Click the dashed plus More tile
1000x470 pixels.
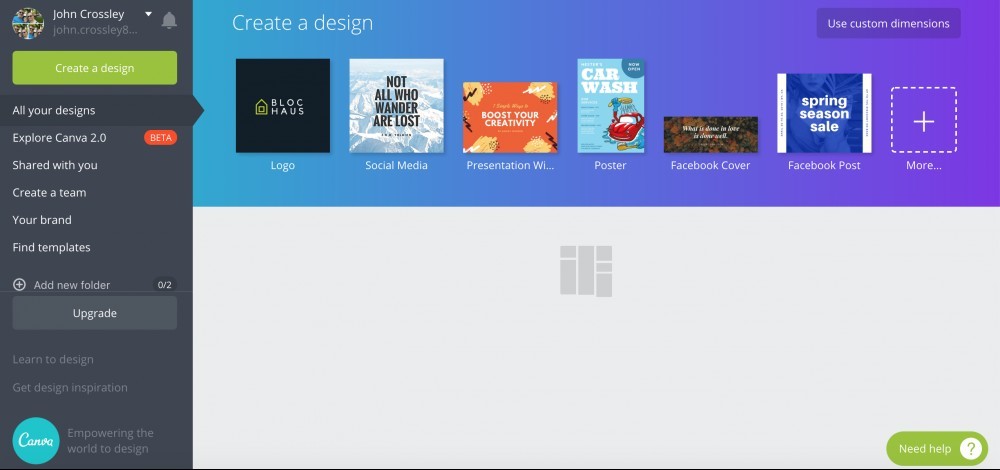point(923,120)
